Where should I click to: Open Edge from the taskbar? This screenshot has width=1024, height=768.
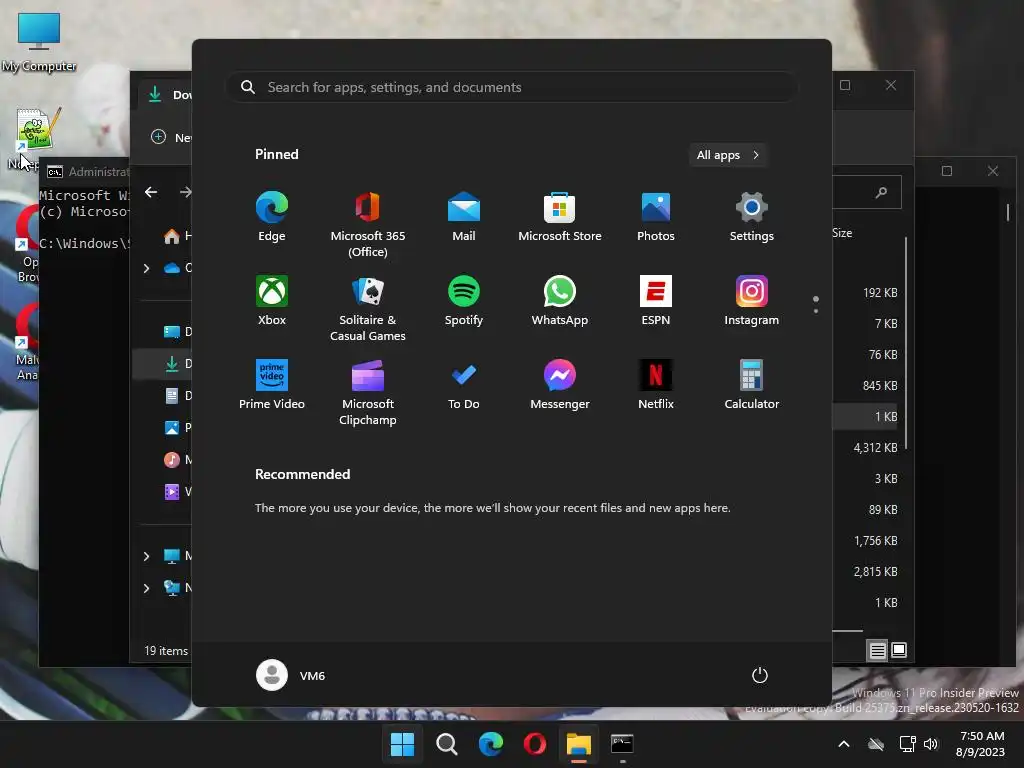(x=490, y=744)
